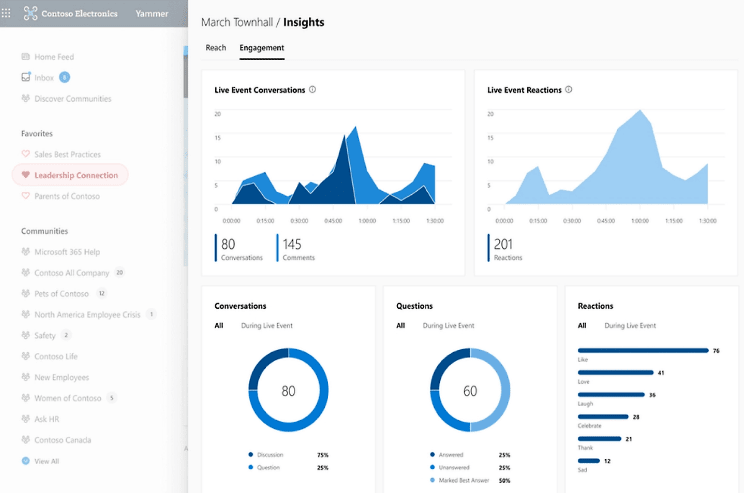
Task: Click the Love reactions bar
Action: point(616,373)
